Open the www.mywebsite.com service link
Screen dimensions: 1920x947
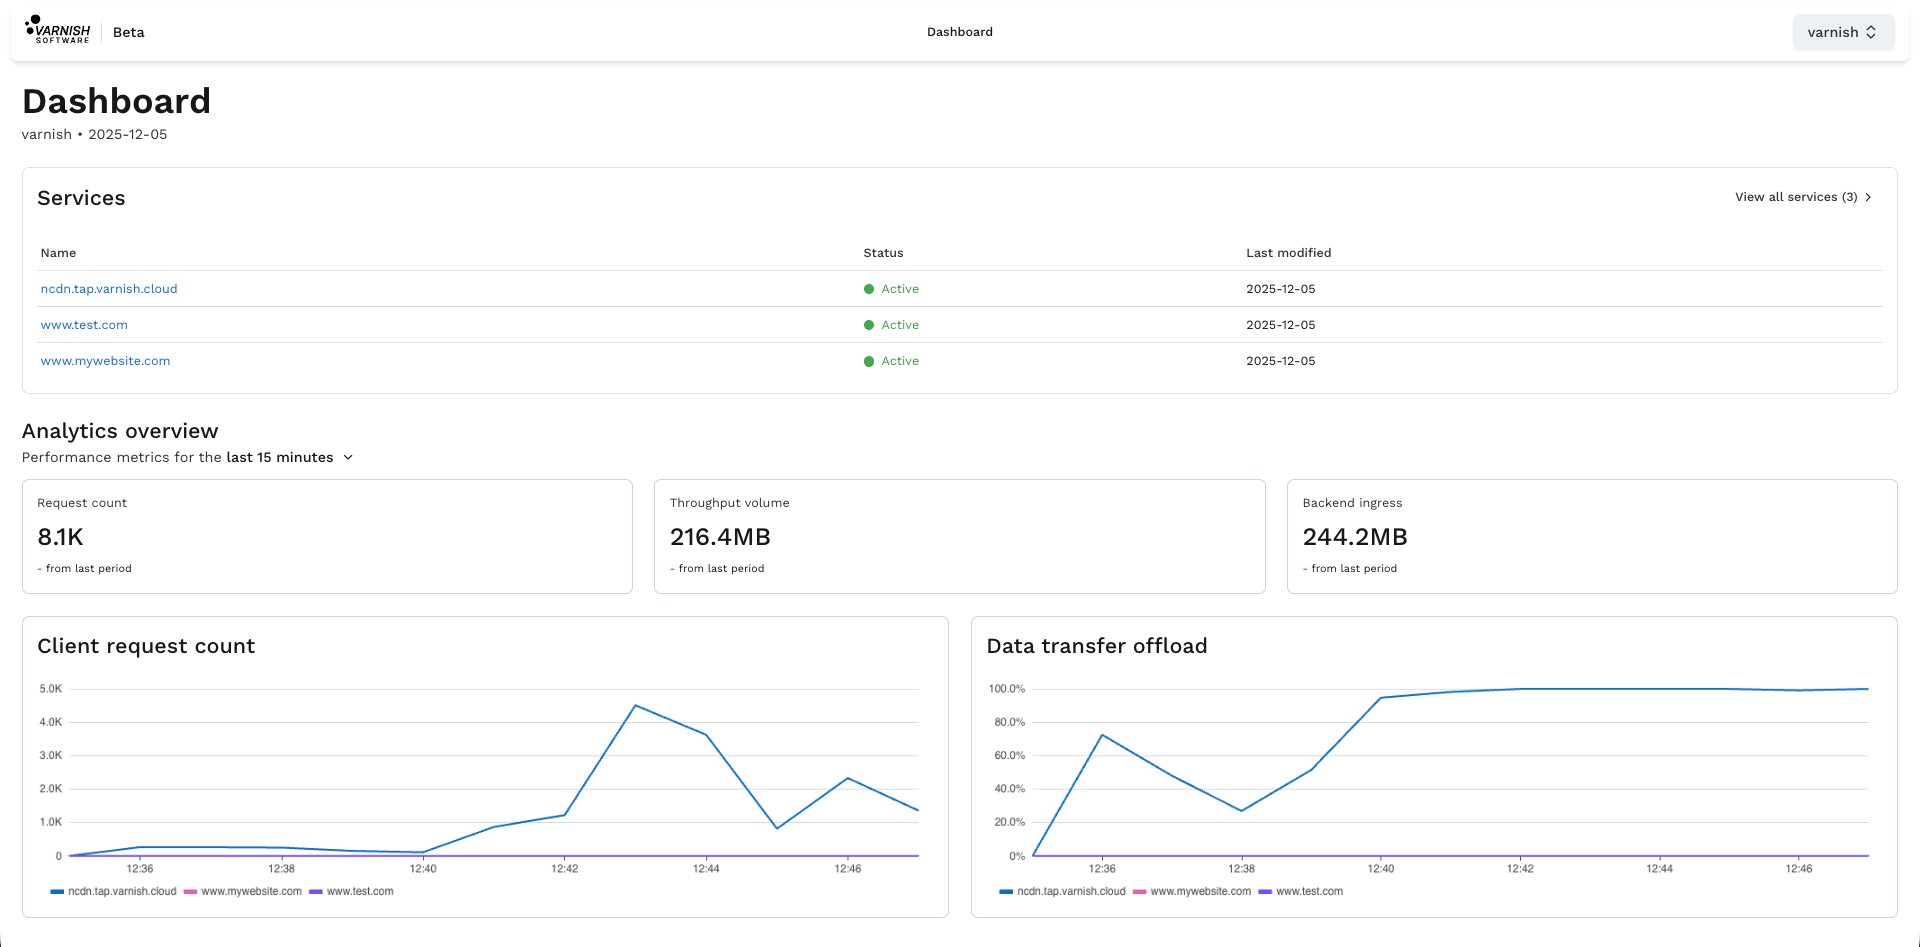[105, 361]
